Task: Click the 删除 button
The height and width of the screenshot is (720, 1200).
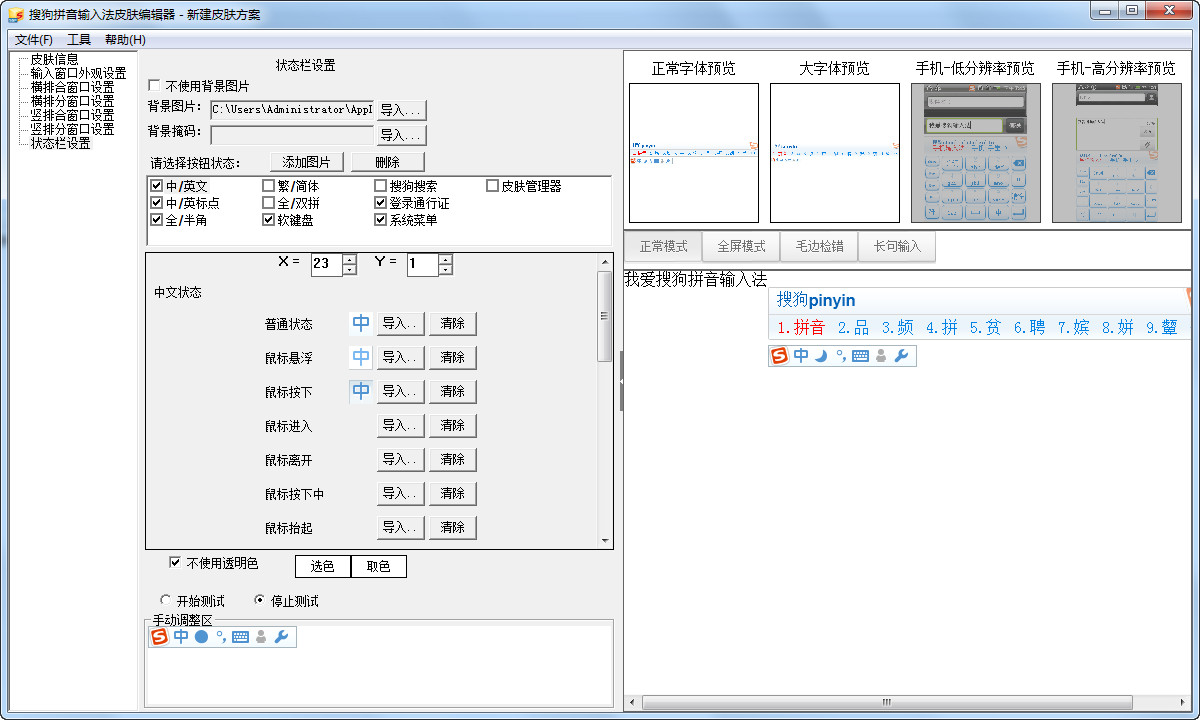Action: click(387, 162)
